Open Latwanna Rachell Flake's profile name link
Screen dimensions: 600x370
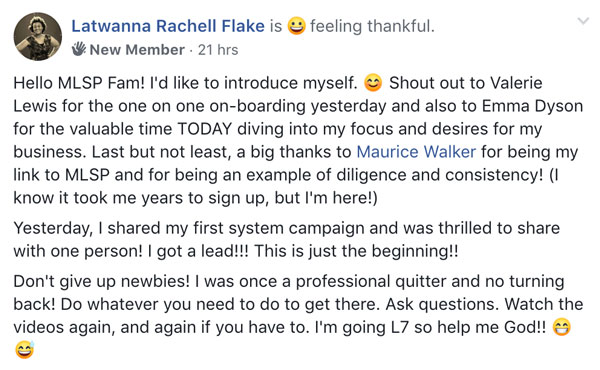click(168, 26)
